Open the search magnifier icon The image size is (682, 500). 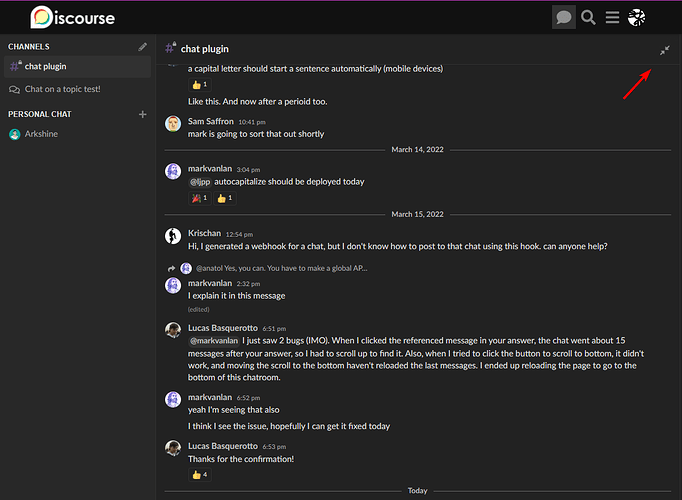tap(588, 17)
